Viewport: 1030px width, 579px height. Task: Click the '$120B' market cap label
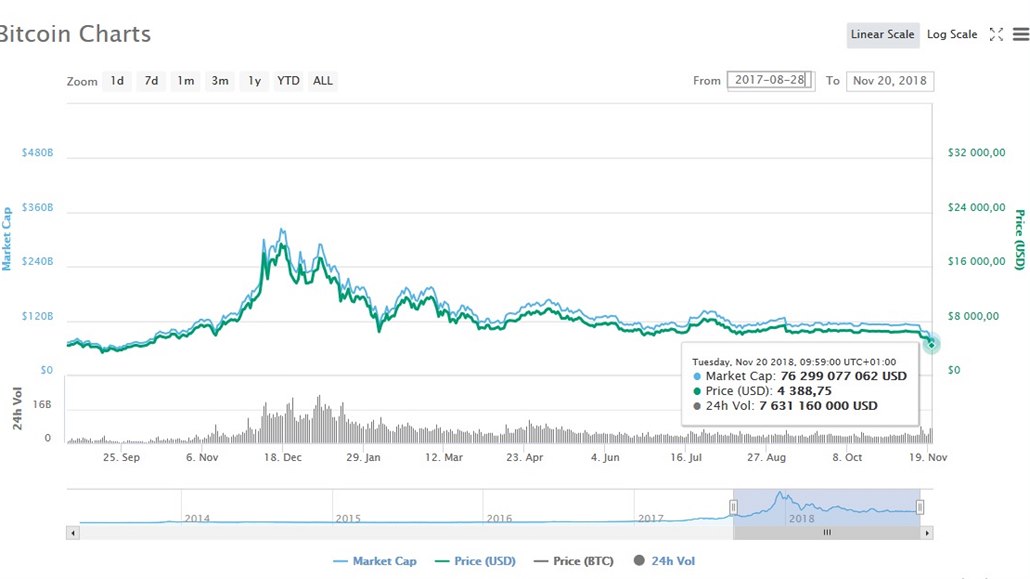point(37,316)
